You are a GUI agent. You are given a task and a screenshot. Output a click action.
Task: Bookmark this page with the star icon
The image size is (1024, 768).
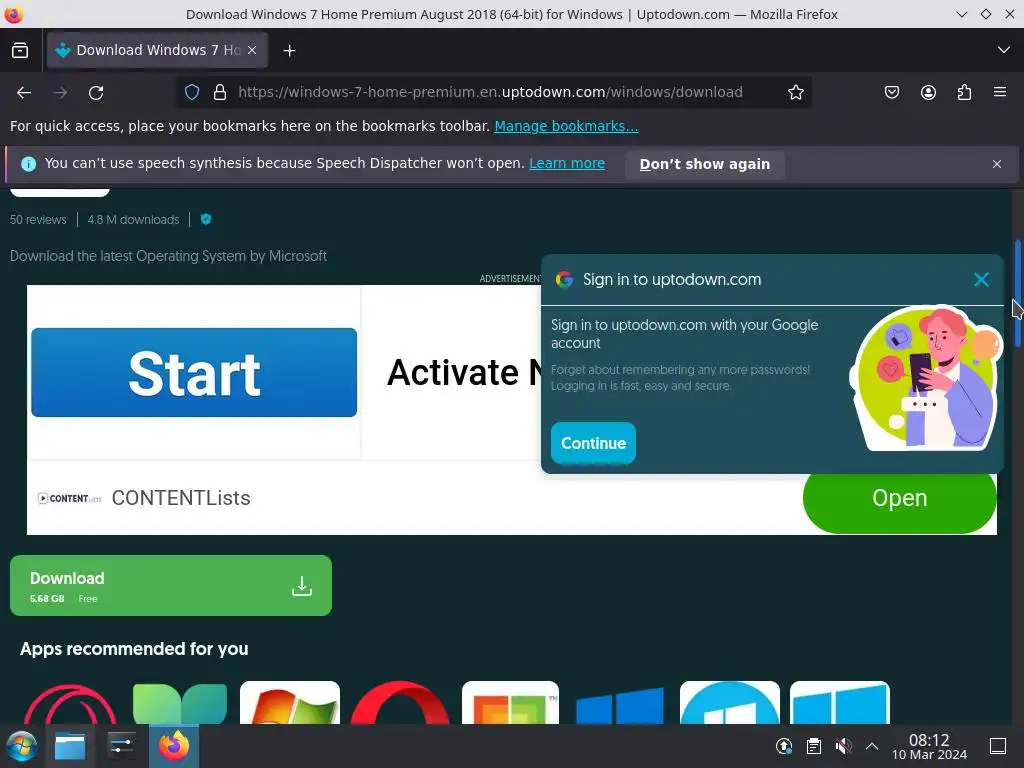click(795, 92)
